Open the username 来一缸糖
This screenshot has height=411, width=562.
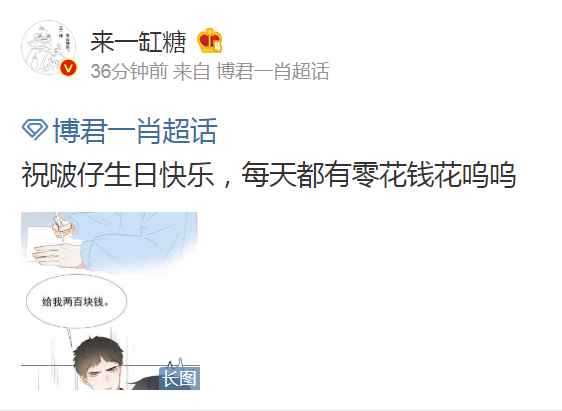tap(138, 42)
